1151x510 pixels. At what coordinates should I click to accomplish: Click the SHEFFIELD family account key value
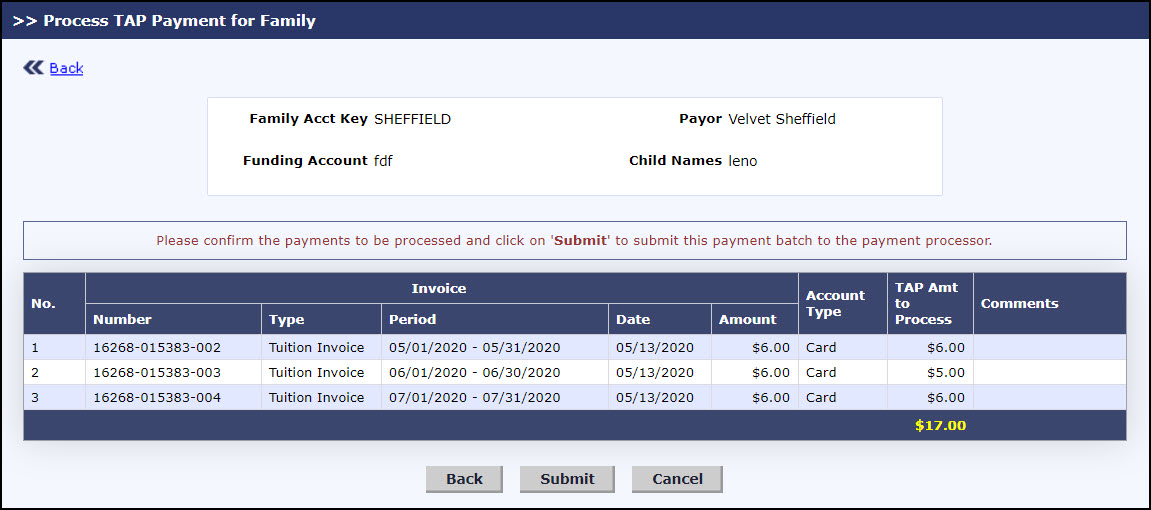click(412, 119)
